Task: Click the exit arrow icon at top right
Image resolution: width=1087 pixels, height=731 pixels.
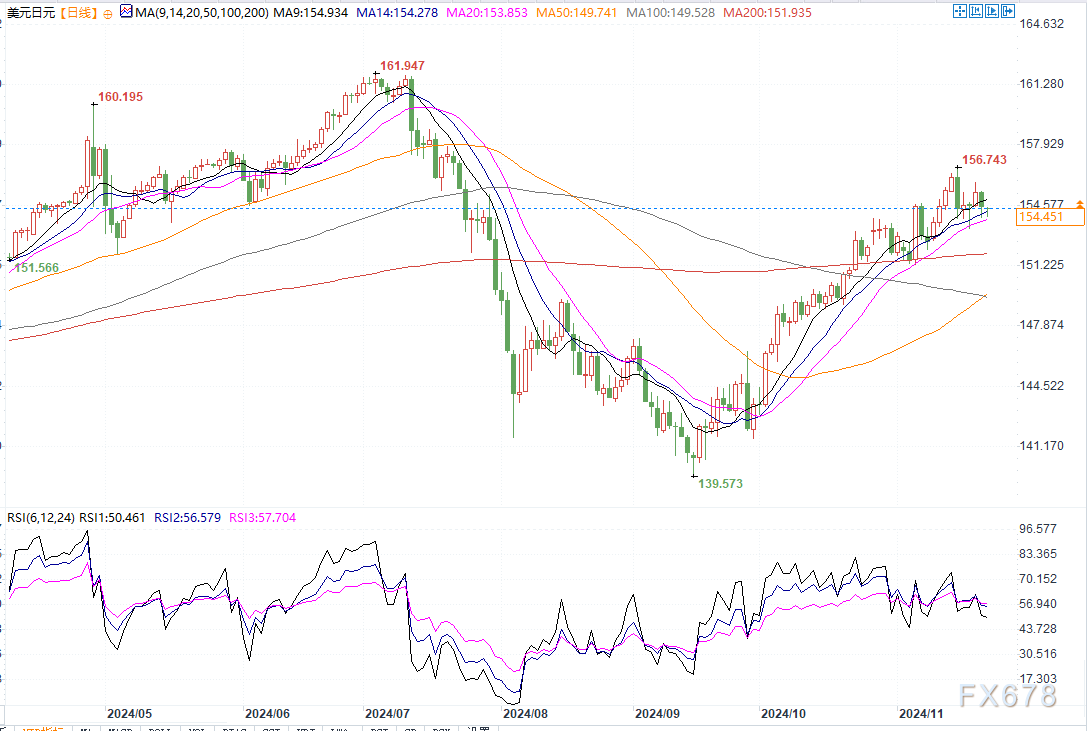Action: [x=1009, y=11]
